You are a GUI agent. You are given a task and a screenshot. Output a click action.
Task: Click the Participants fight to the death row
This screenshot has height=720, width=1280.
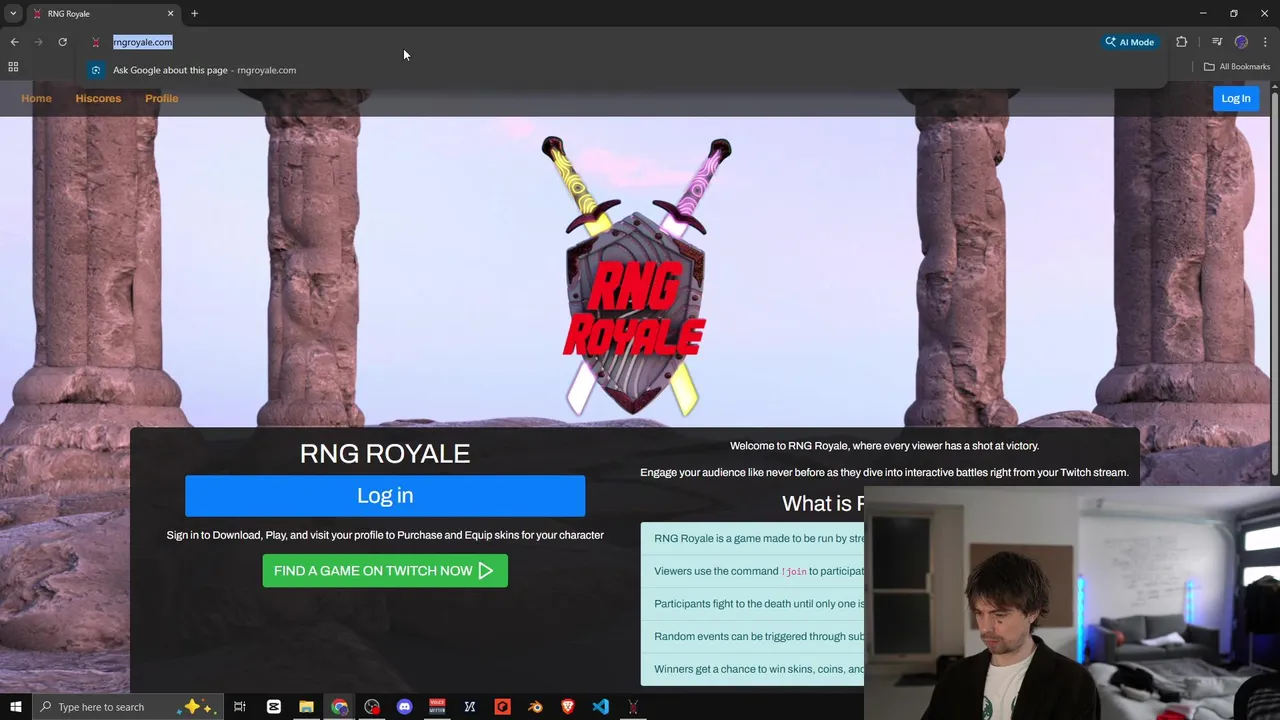752,604
